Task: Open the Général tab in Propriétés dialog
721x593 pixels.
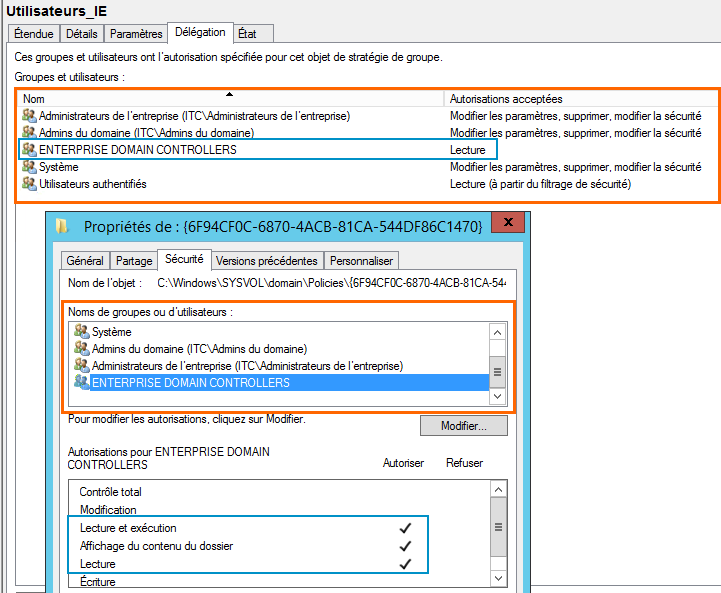Action: click(x=85, y=261)
